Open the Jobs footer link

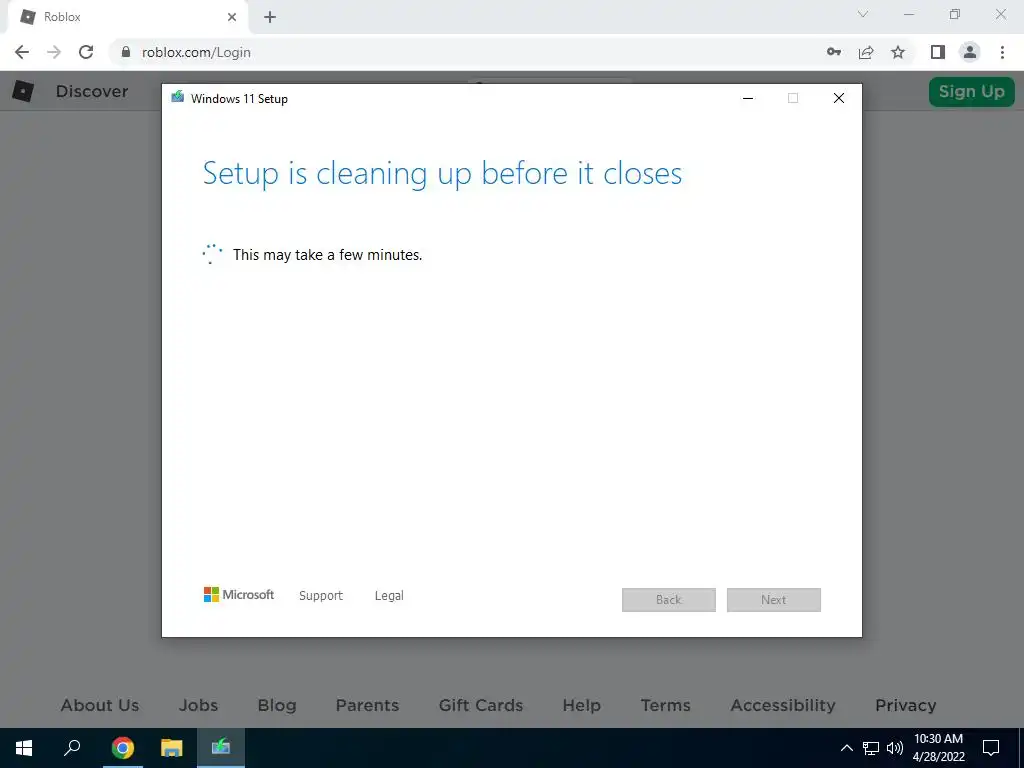pos(199,705)
